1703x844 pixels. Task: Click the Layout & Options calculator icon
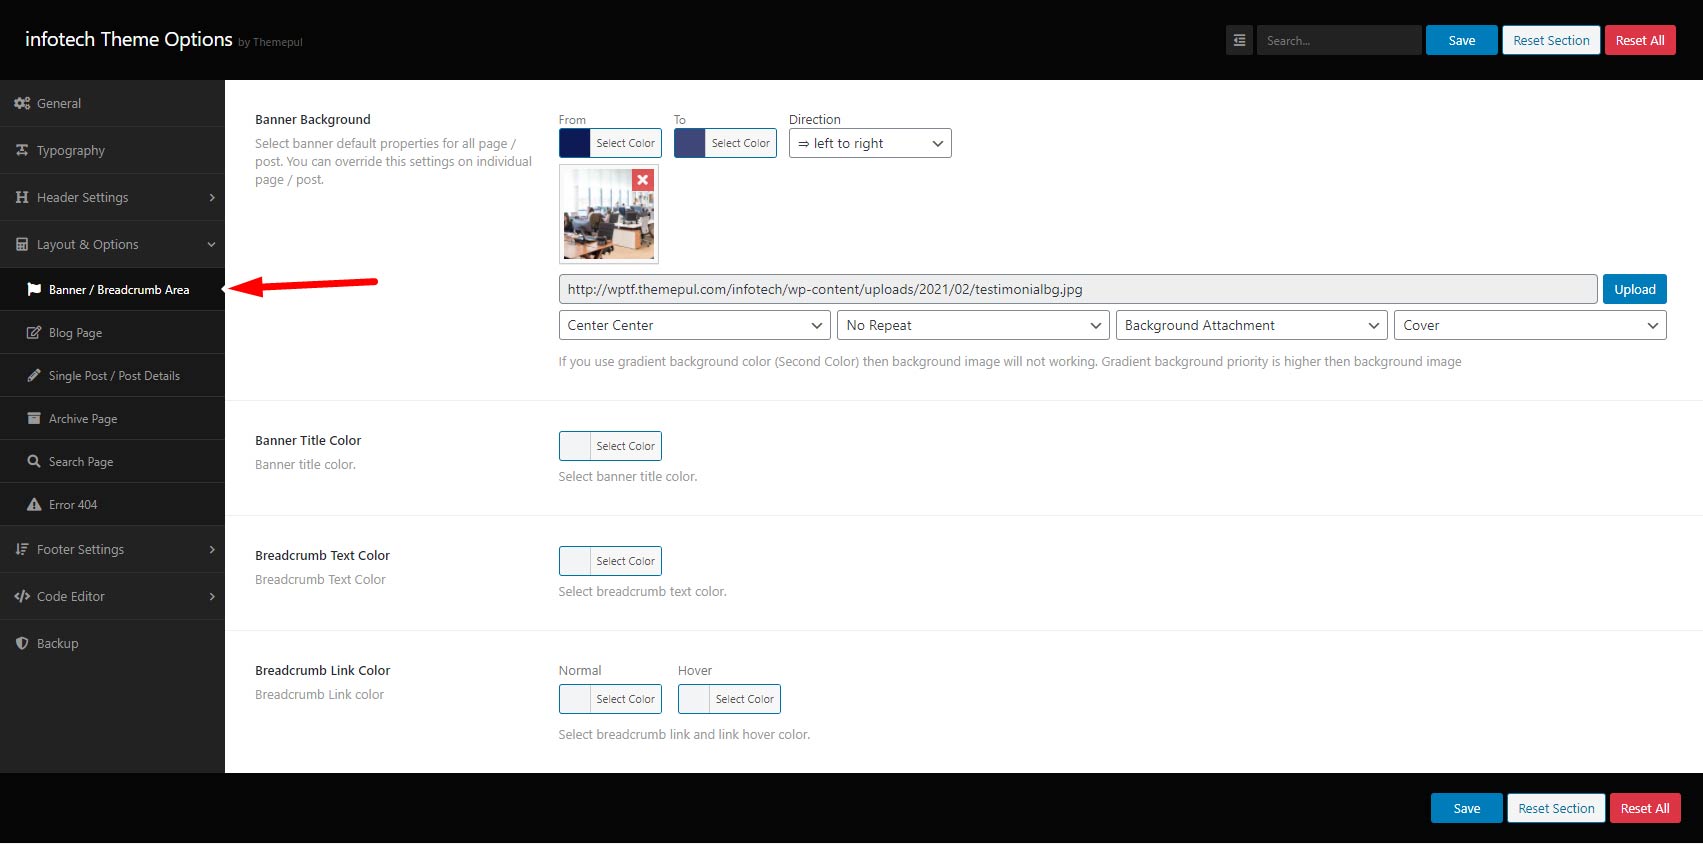pyautogui.click(x=22, y=244)
